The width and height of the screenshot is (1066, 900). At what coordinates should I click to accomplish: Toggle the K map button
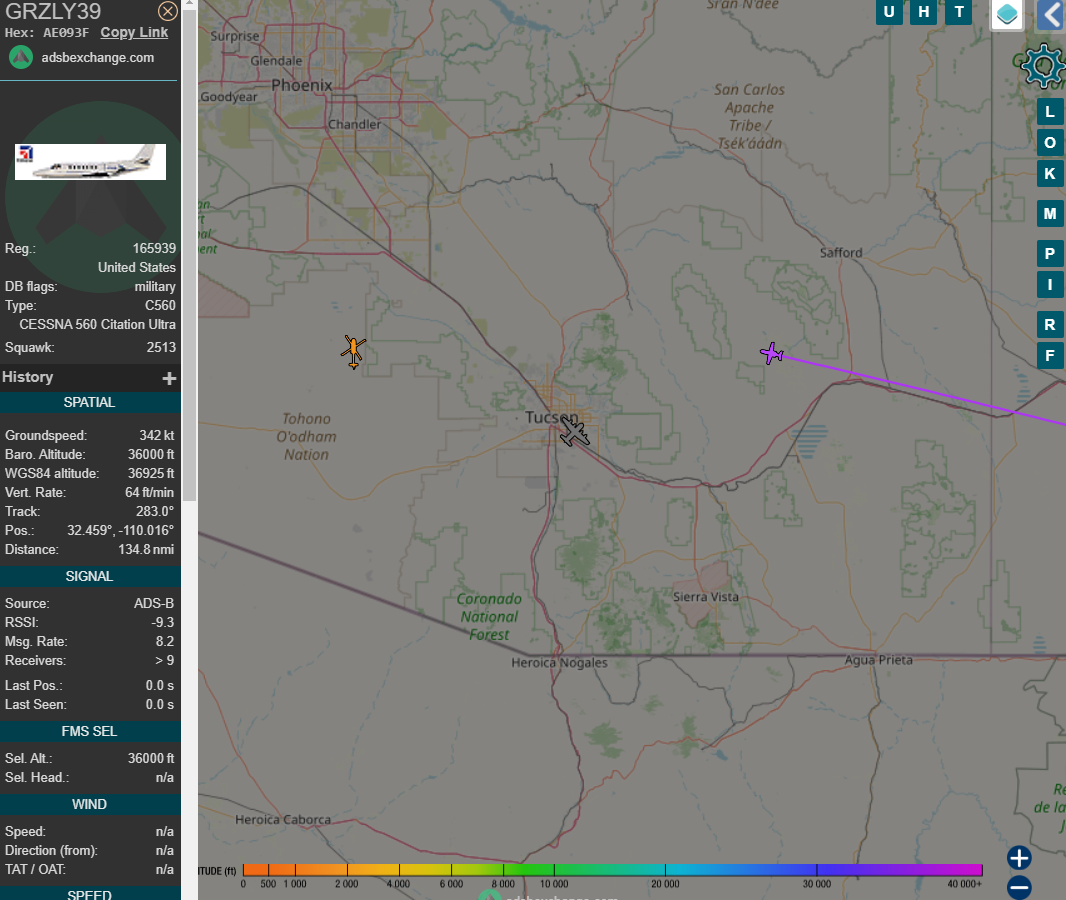[1050, 174]
